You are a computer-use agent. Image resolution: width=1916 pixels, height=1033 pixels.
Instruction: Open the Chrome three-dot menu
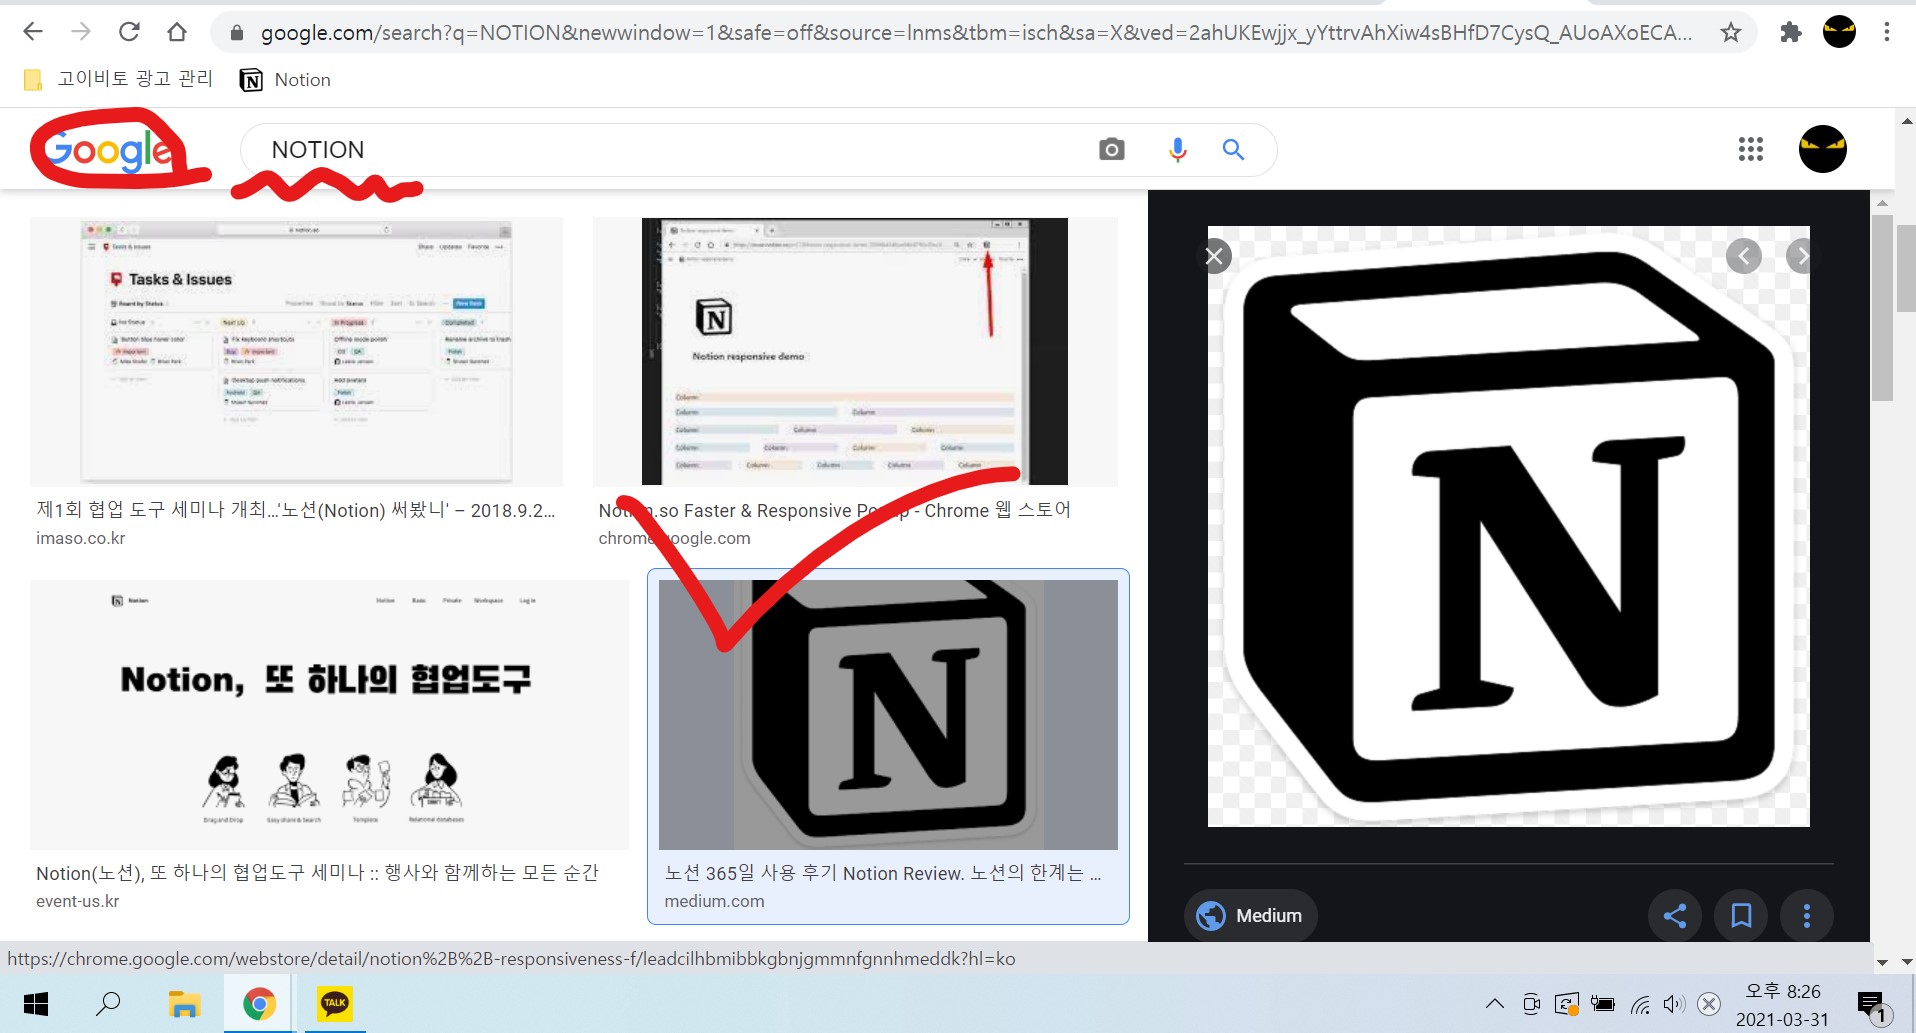[x=1887, y=32]
